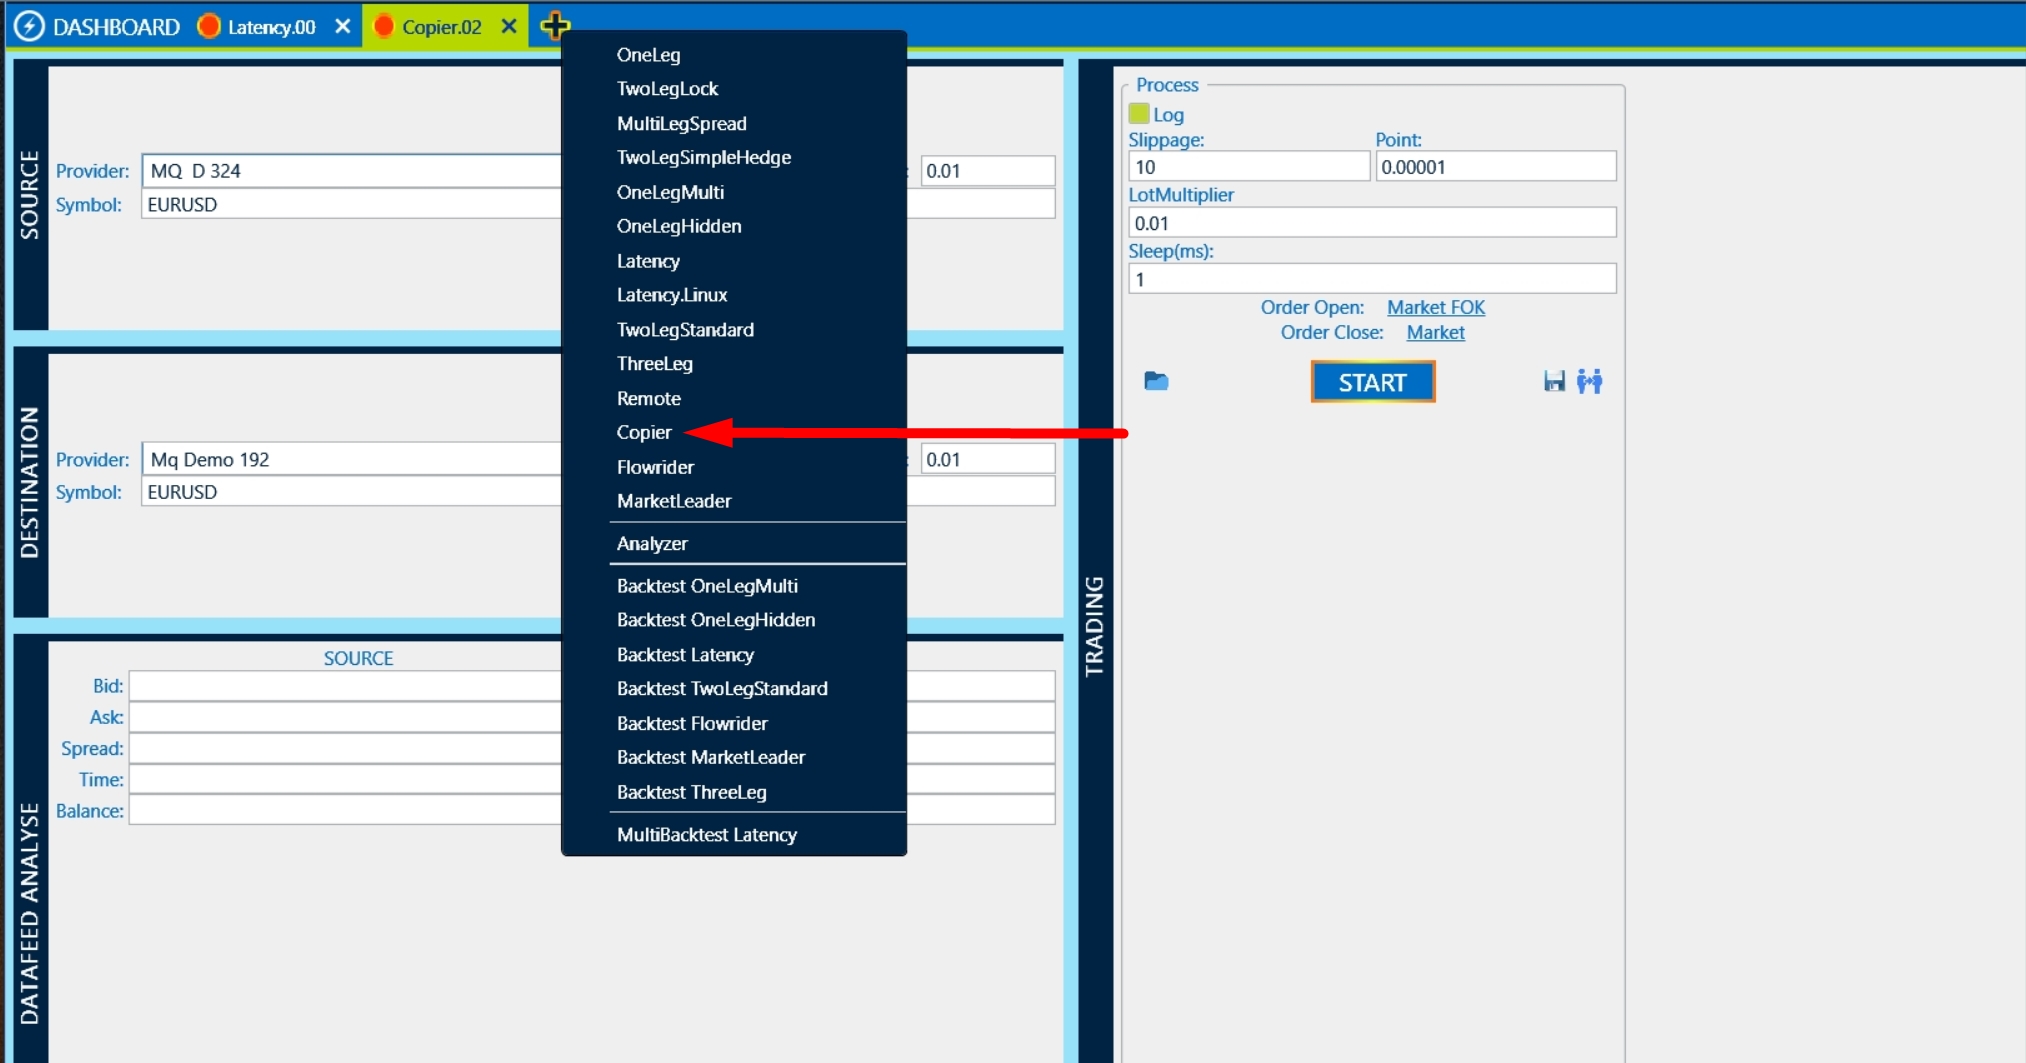The image size is (2026, 1063).
Task: Click the LotMultiplier input field
Action: (1372, 223)
